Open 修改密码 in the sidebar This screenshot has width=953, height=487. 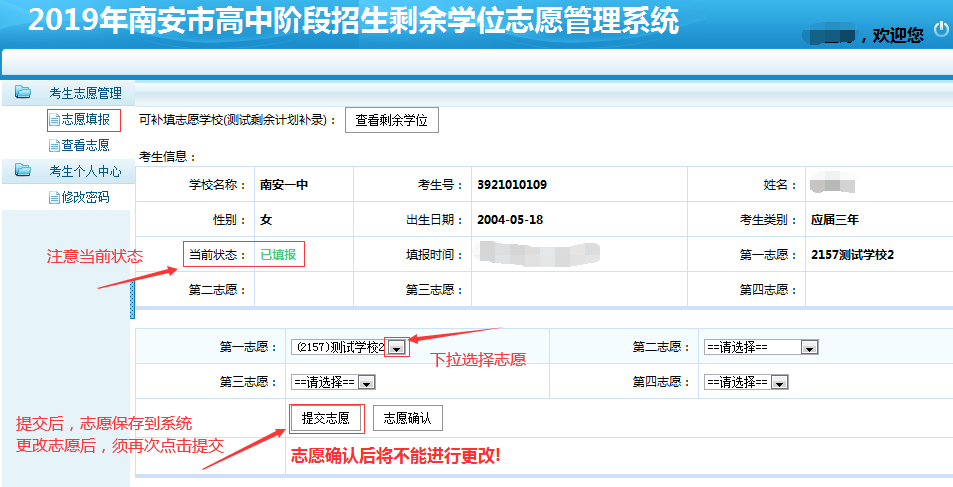click(x=86, y=198)
